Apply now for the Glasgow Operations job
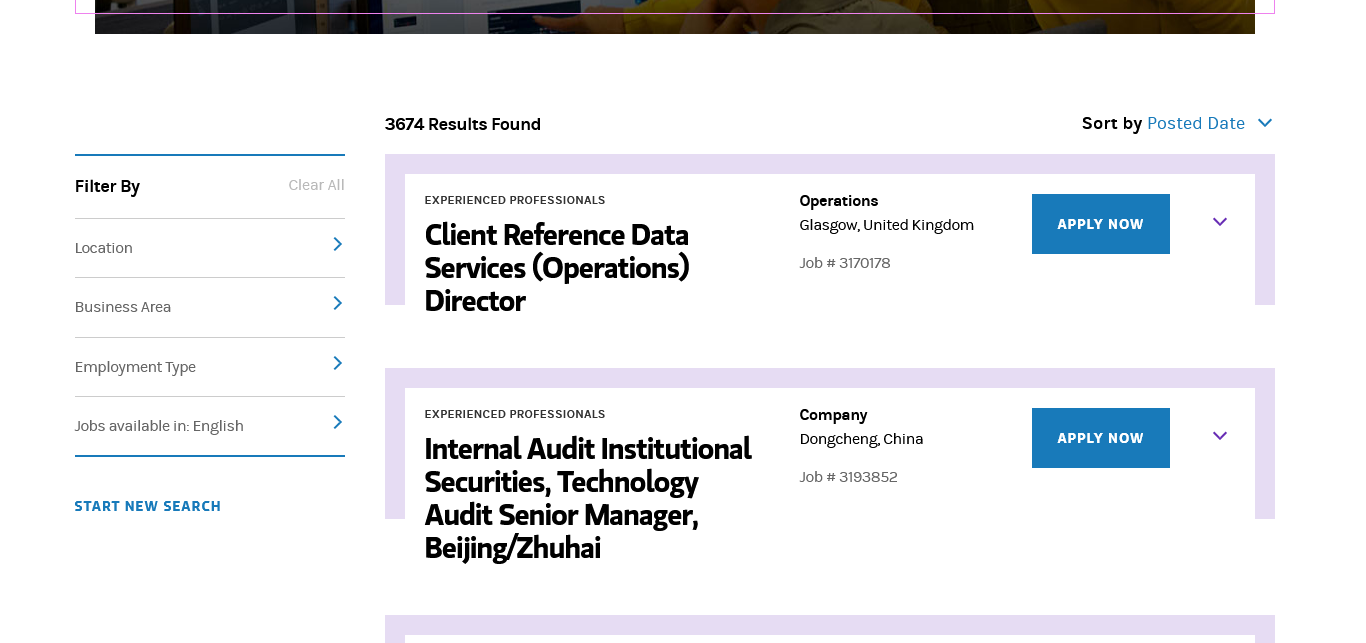This screenshot has width=1366, height=643. click(x=1100, y=224)
